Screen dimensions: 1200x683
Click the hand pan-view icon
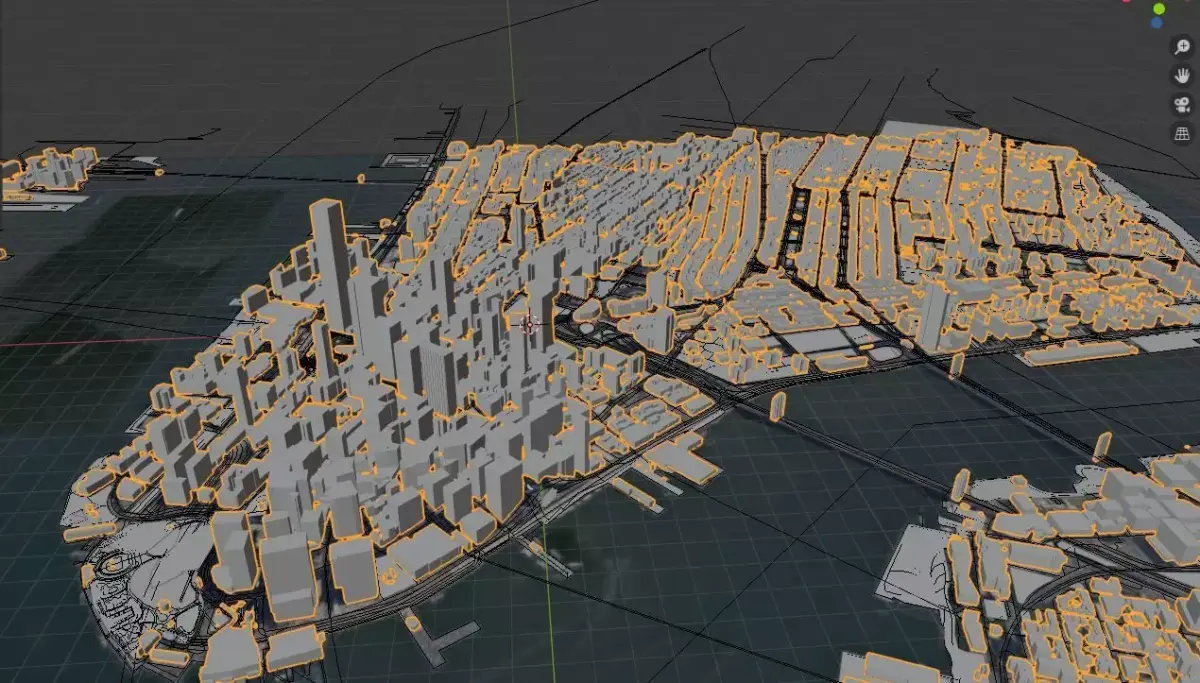pyautogui.click(x=1182, y=75)
